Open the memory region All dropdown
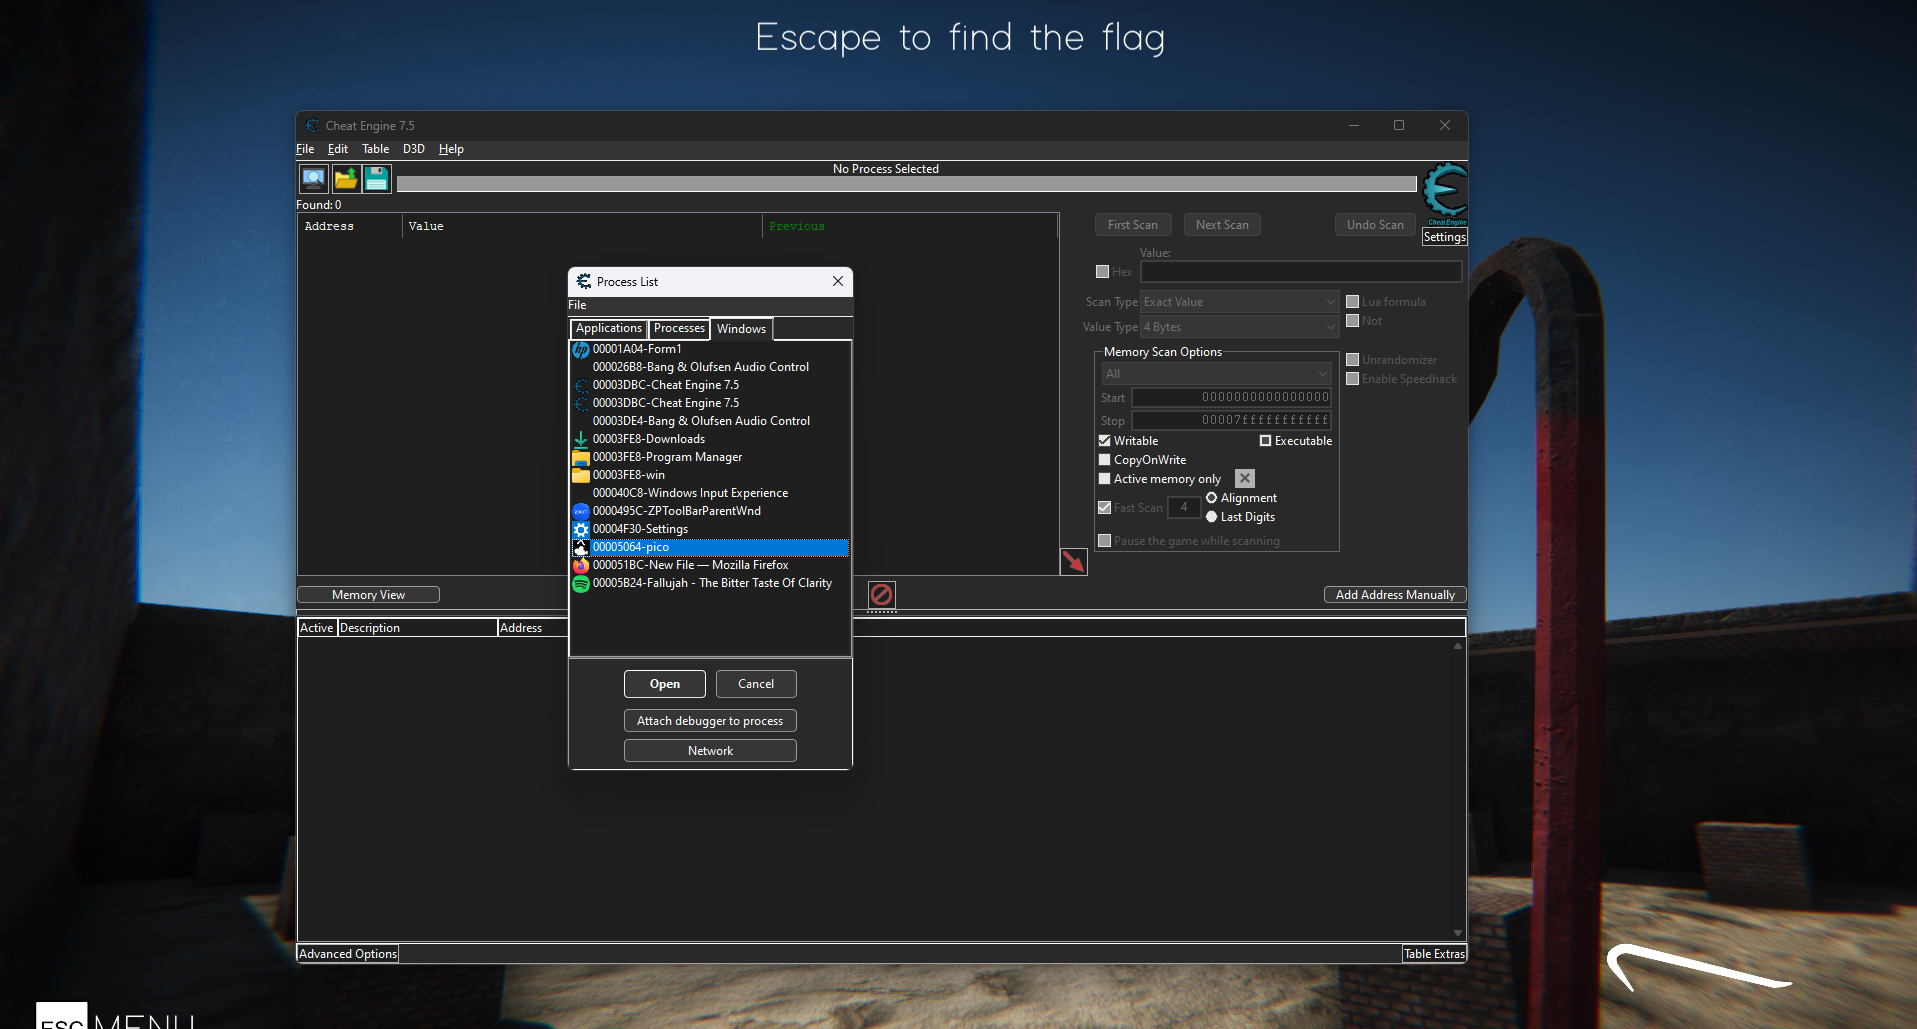 (1217, 374)
